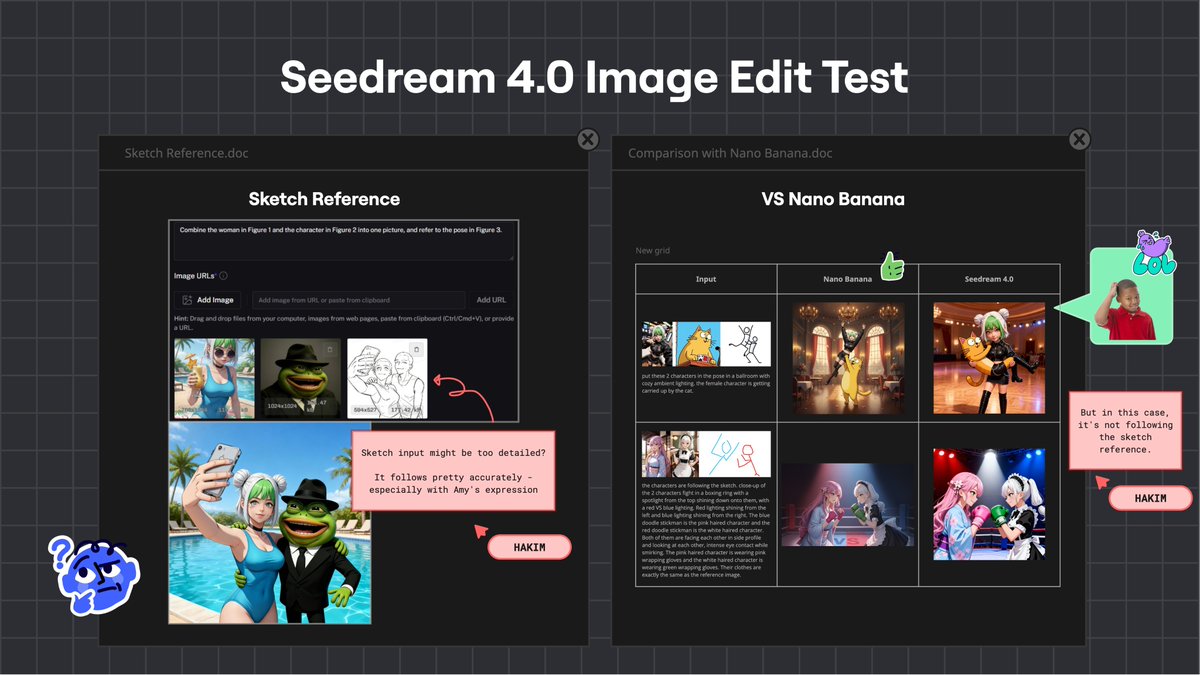Select the 'Nano Banana' table header cell
1200x675 pixels.
pyautogui.click(x=848, y=279)
